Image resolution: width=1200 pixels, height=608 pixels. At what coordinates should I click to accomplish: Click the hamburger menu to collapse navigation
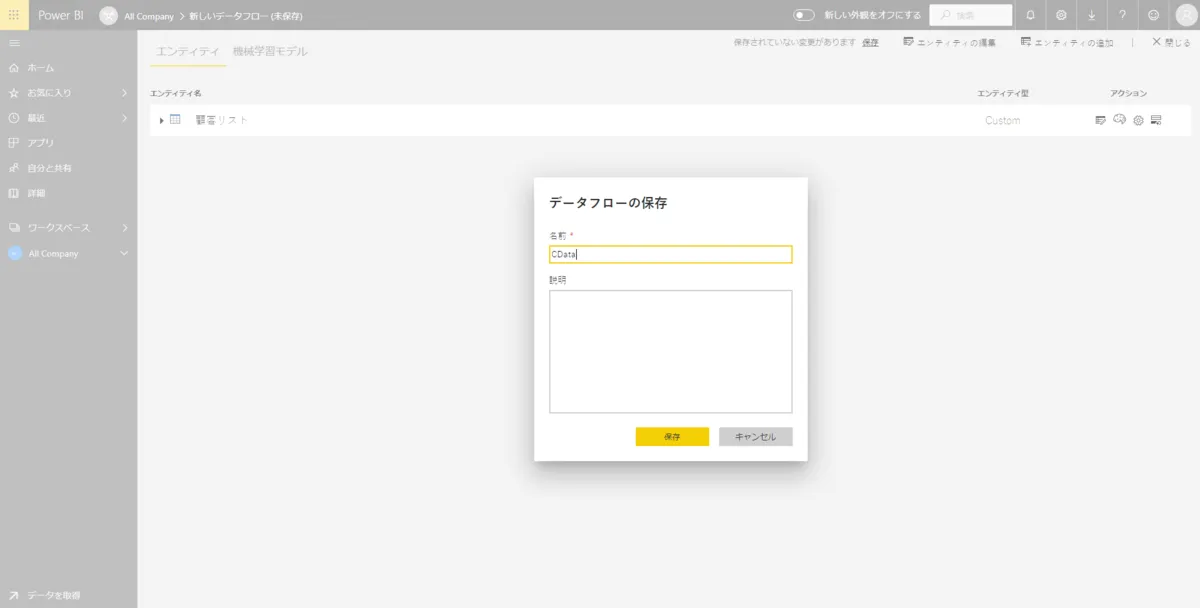[x=14, y=42]
